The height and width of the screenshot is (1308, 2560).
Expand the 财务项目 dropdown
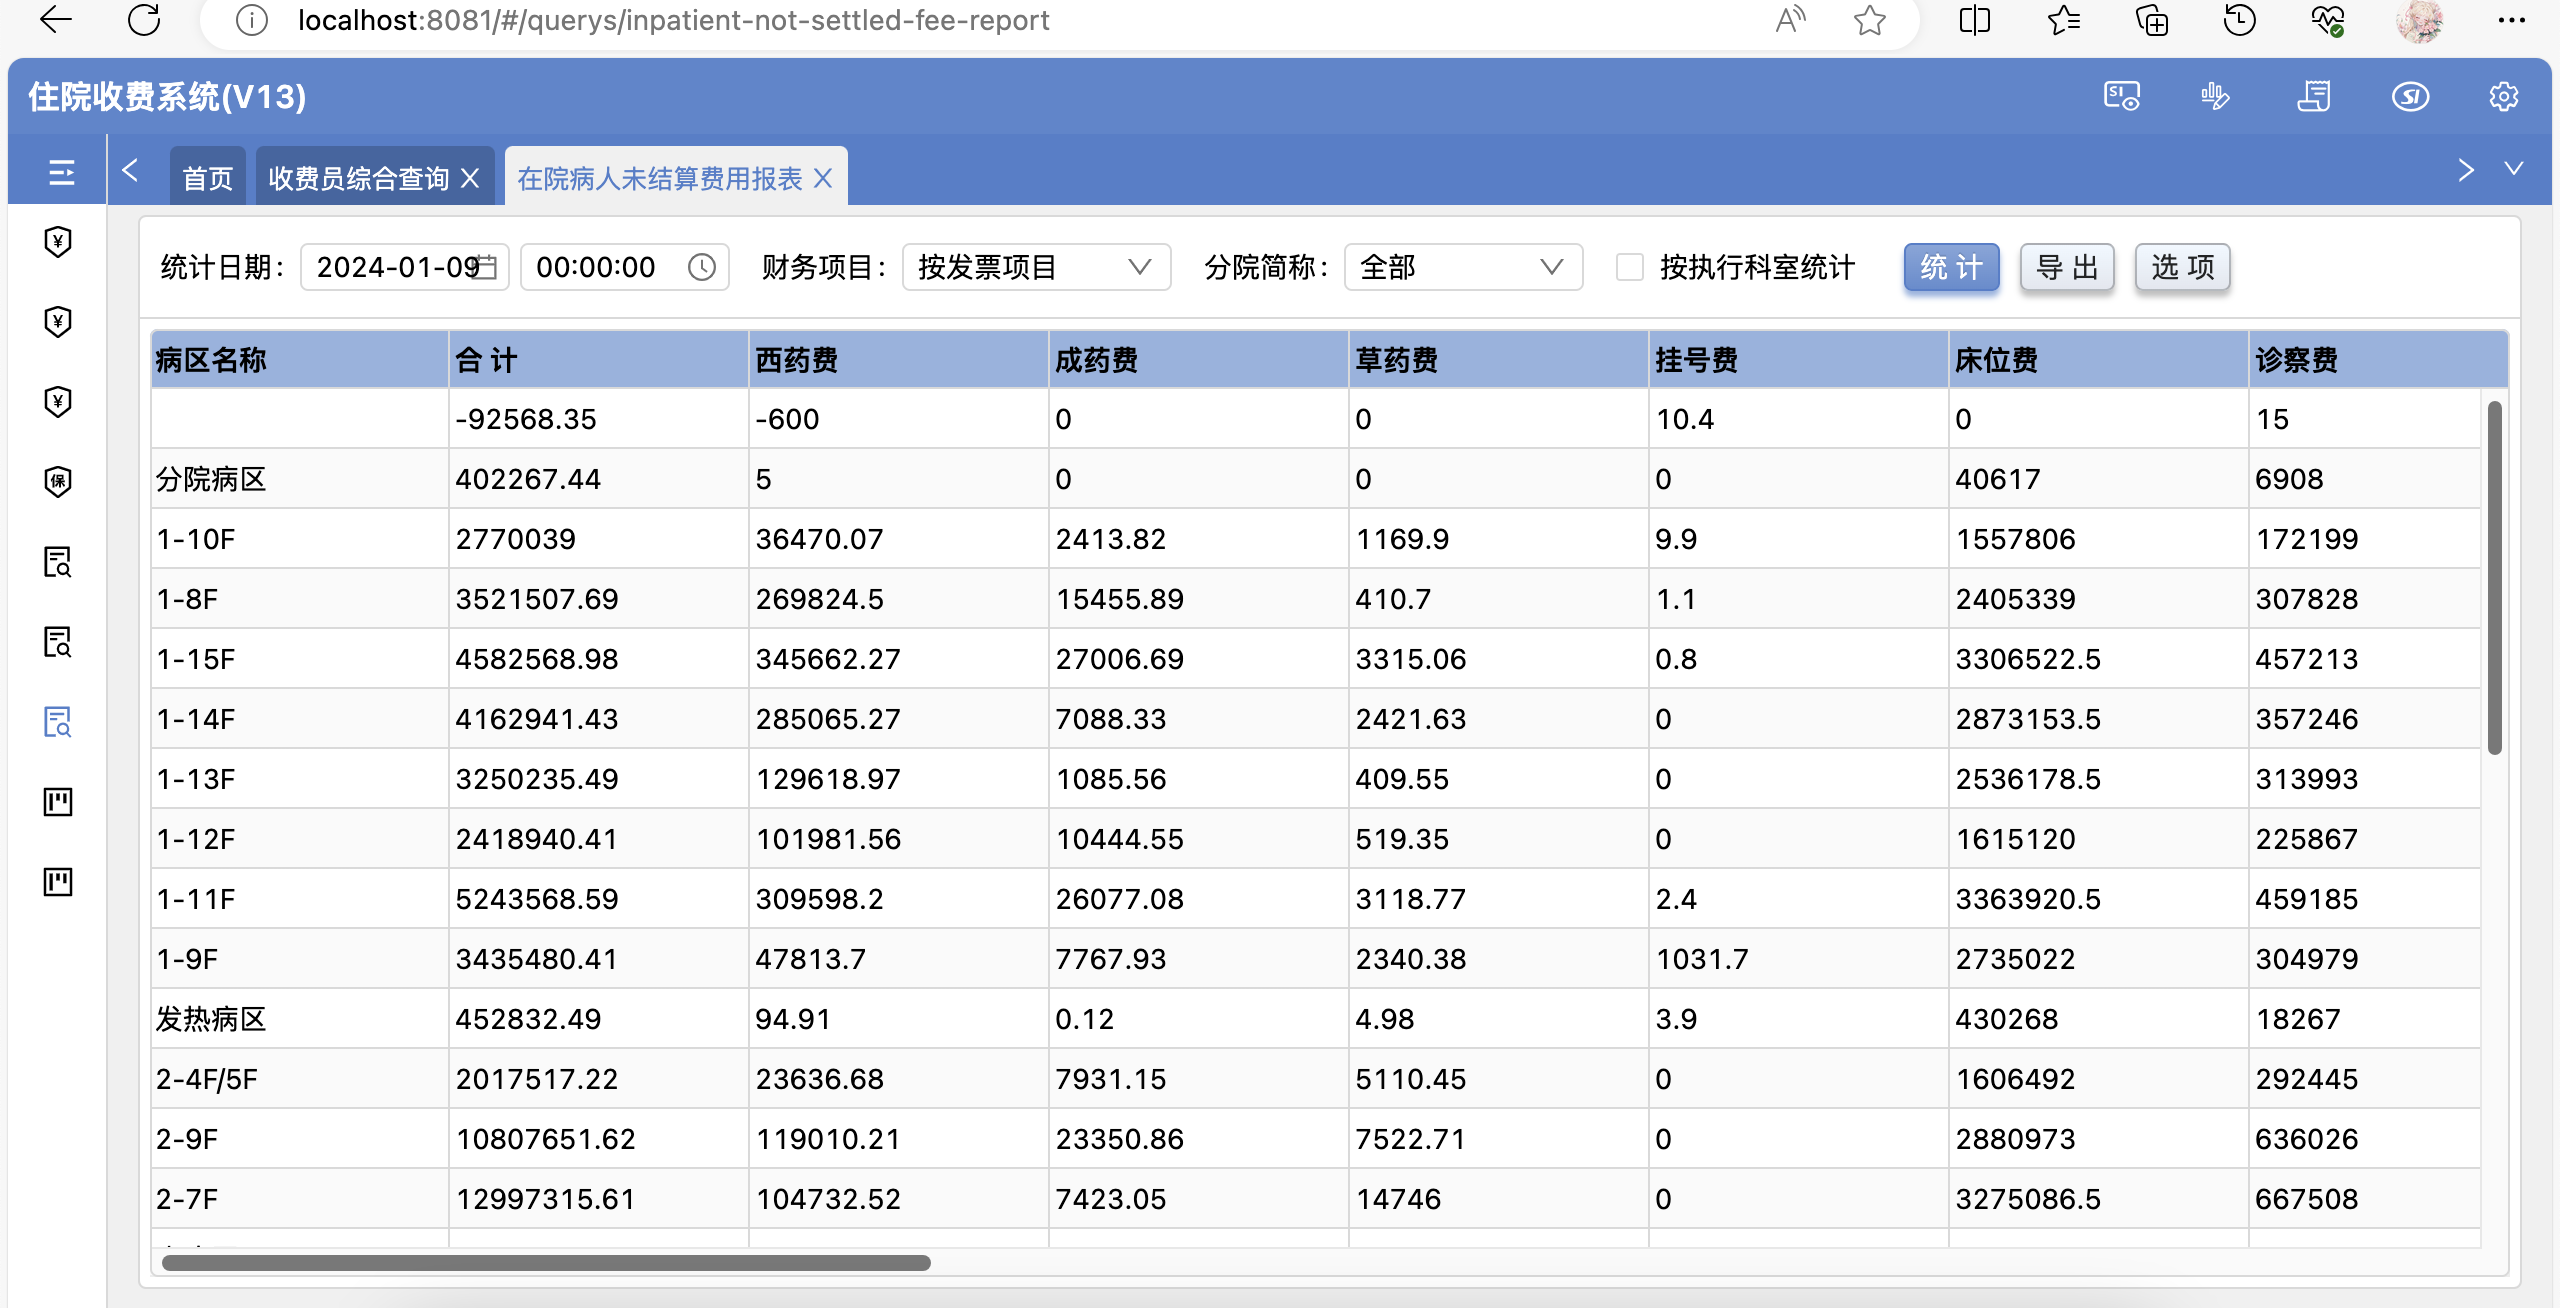tap(1036, 267)
